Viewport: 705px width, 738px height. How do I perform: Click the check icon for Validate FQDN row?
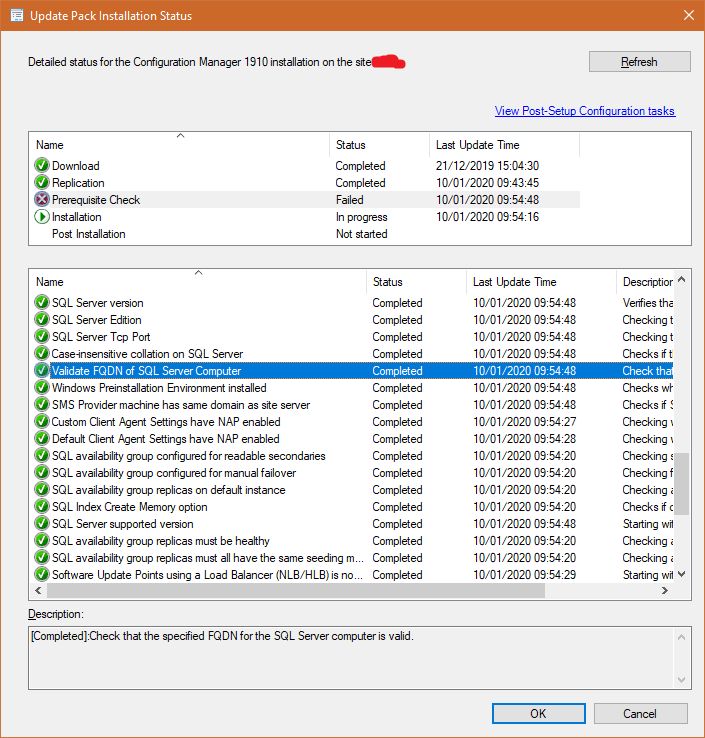pyautogui.click(x=42, y=370)
